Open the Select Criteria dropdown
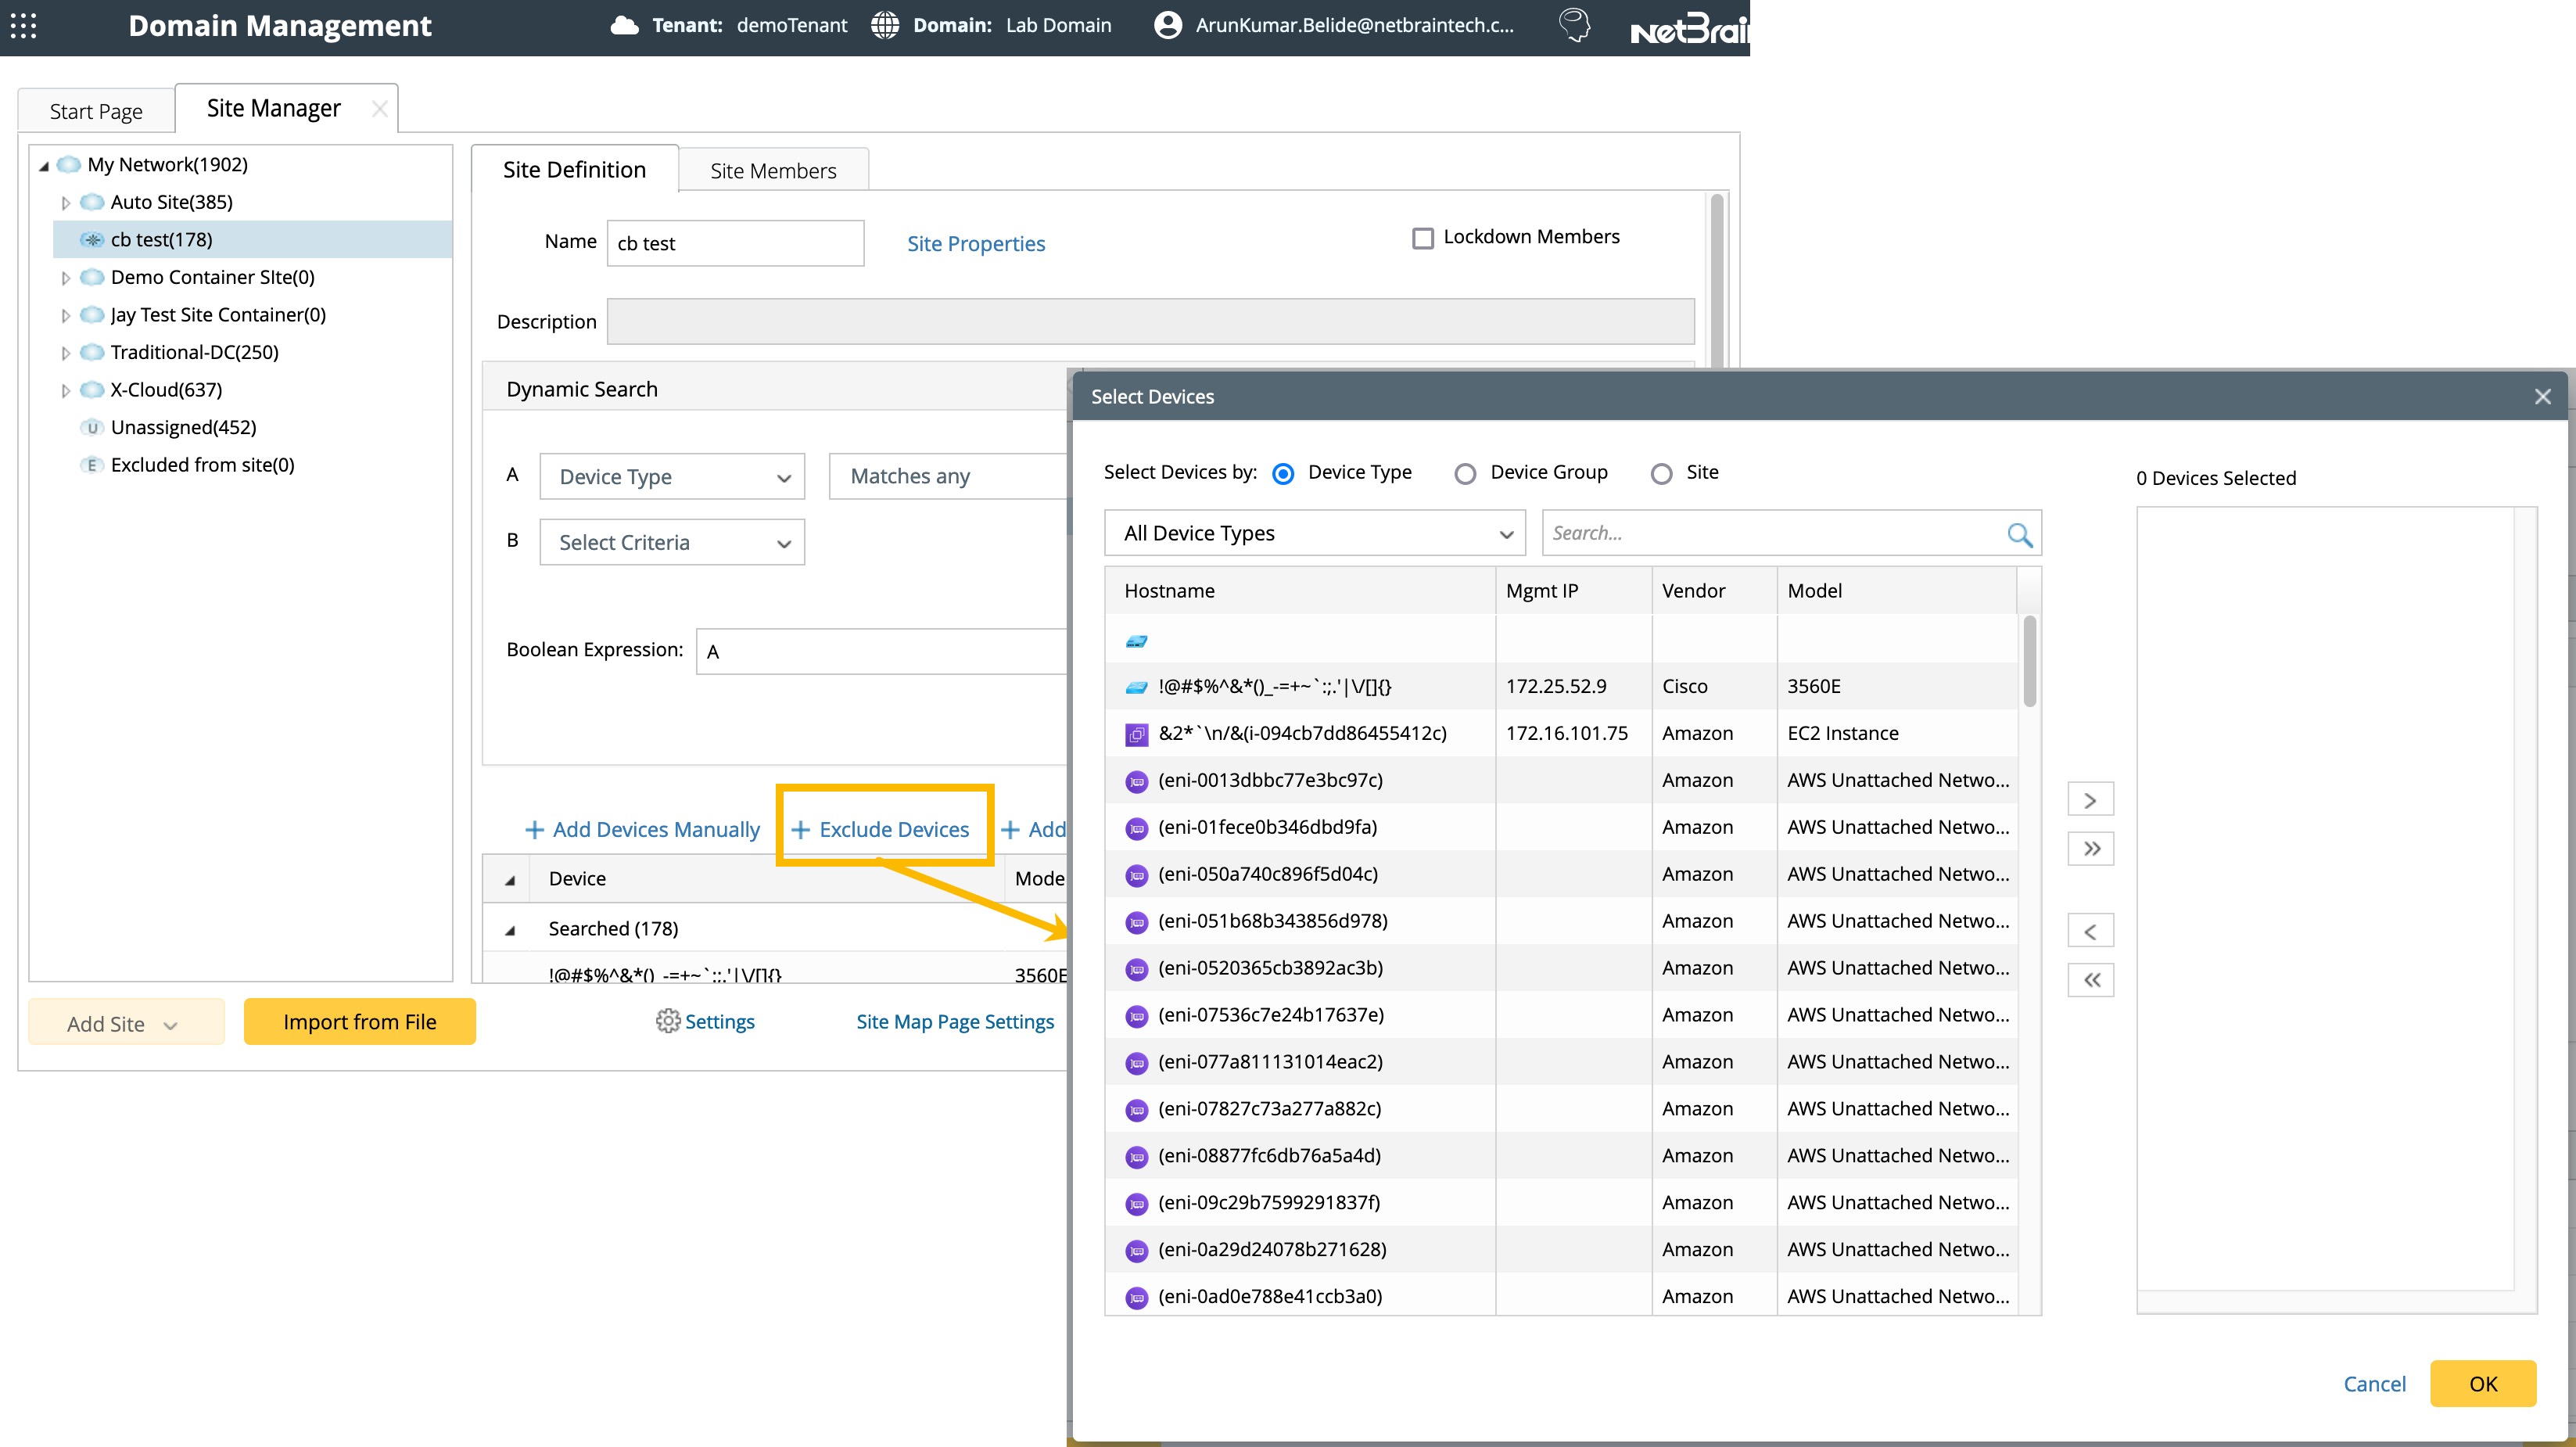Image resolution: width=2576 pixels, height=1447 pixels. pyautogui.click(x=672, y=542)
